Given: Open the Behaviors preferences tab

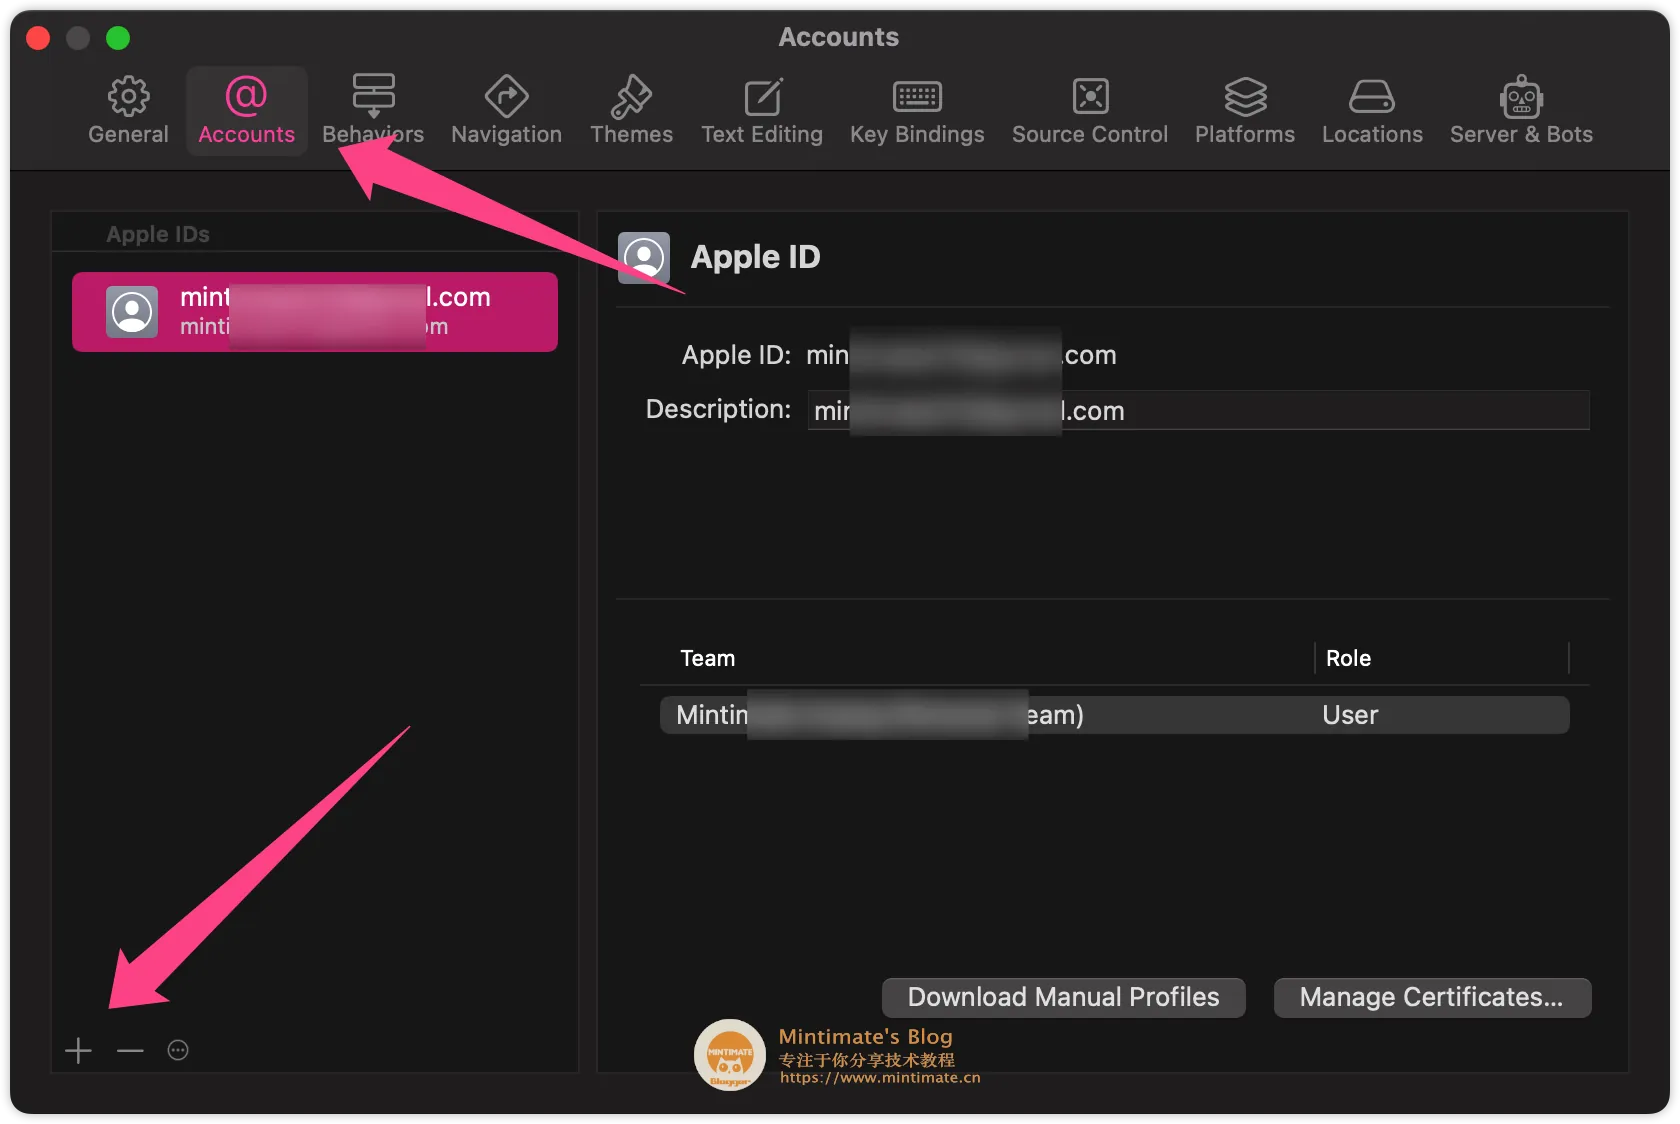Looking at the screenshot, I should coord(373,110).
